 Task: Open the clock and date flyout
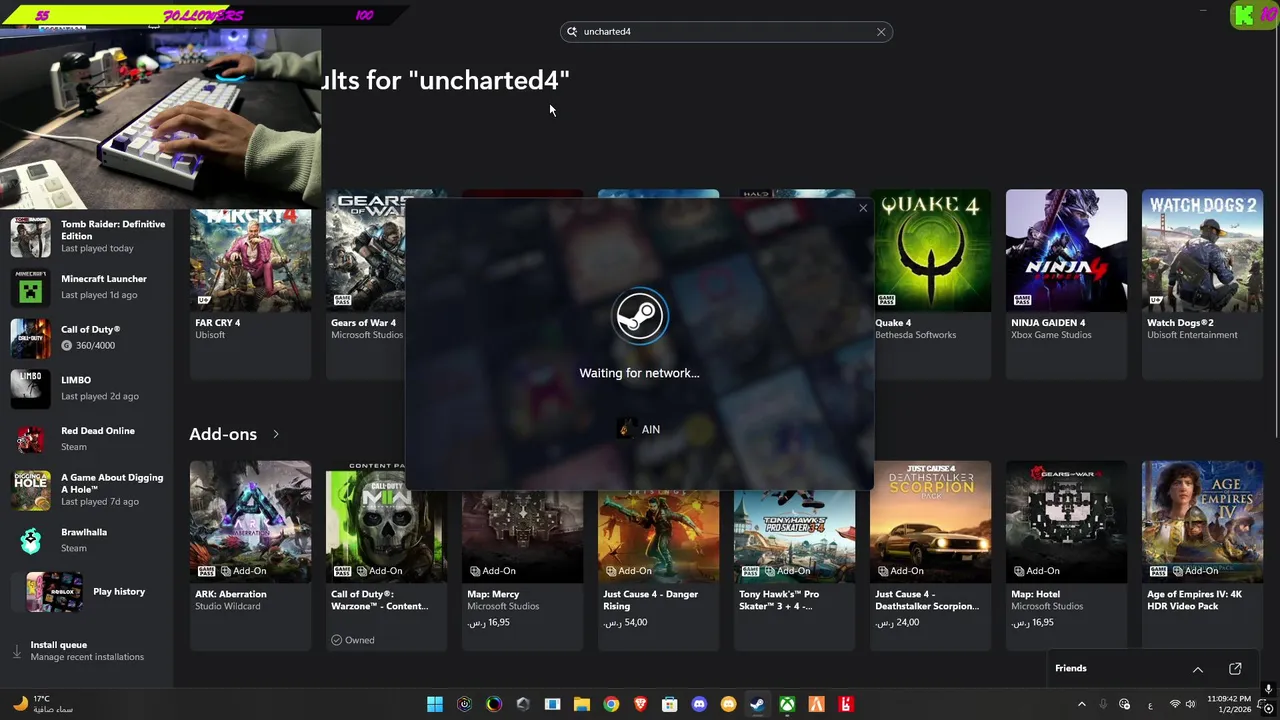tap(1229, 704)
